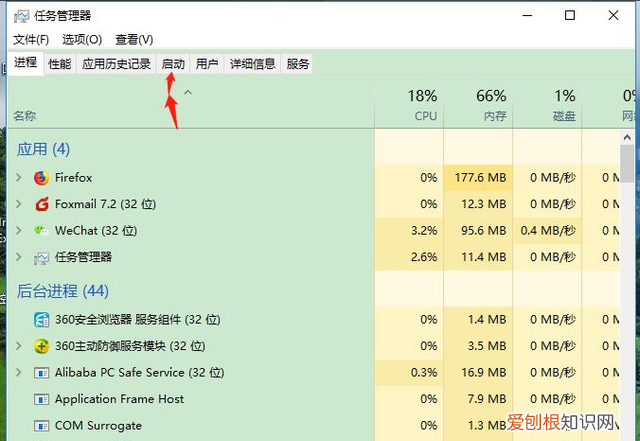This screenshot has height=441, width=640.
Task: Expand the Foxmail 7.2 process group
Action: click(18, 204)
